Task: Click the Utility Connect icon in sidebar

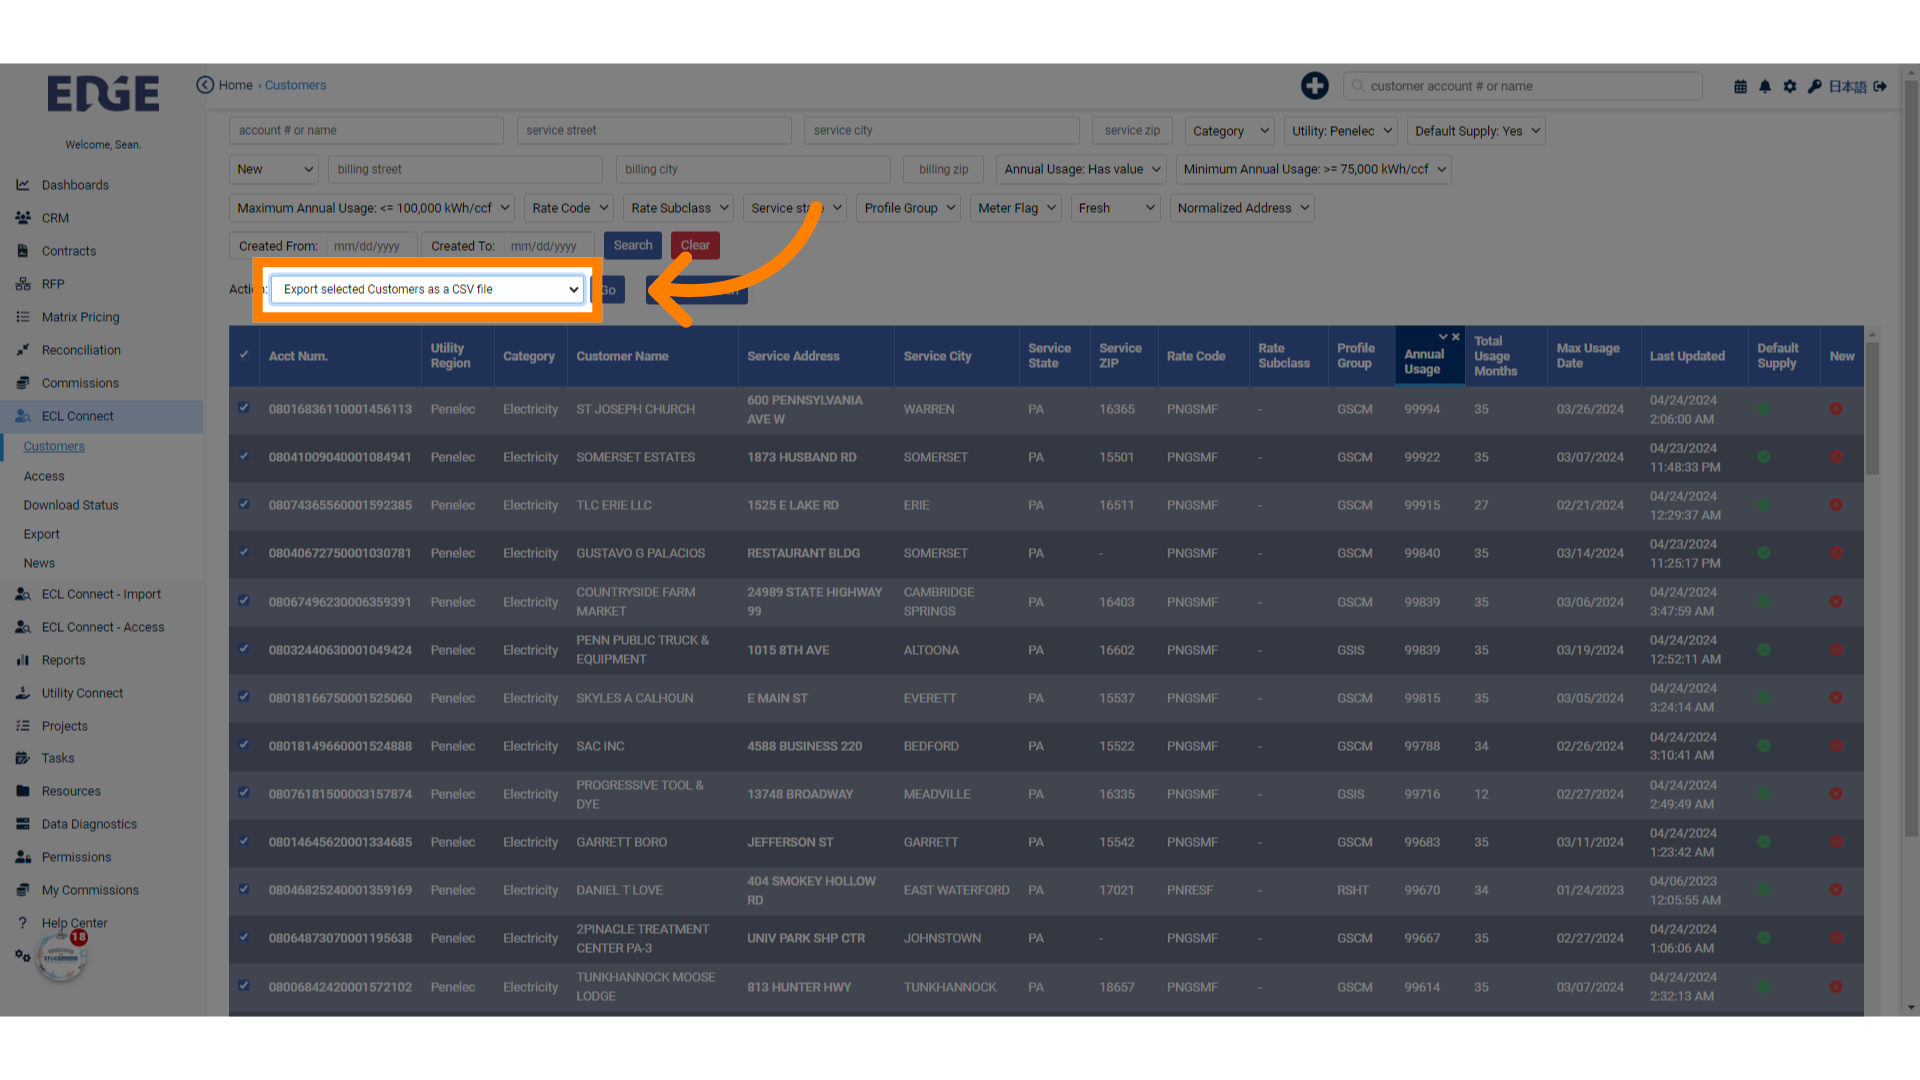Action: 23,693
